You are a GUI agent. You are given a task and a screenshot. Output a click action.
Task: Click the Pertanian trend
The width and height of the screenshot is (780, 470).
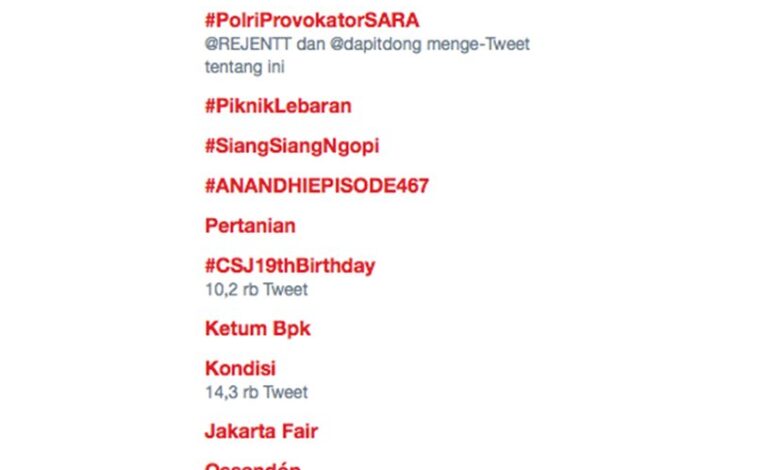click(x=250, y=226)
